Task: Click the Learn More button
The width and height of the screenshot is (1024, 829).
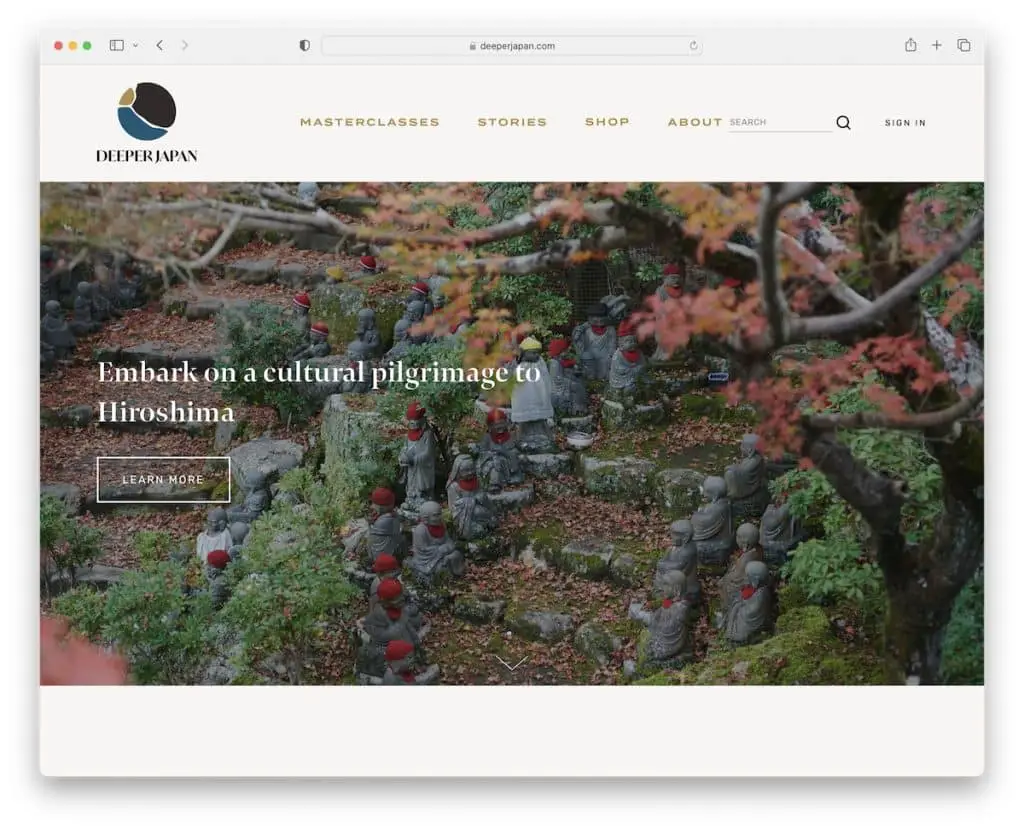Action: (163, 480)
